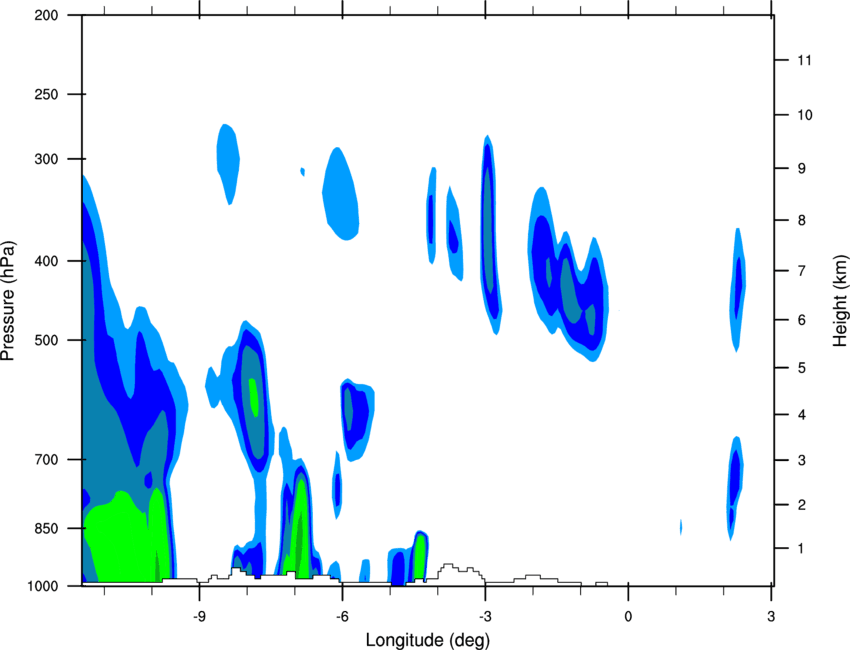
Task: Click the 'Pressure (hPa)' axis title
Action: coord(8,301)
